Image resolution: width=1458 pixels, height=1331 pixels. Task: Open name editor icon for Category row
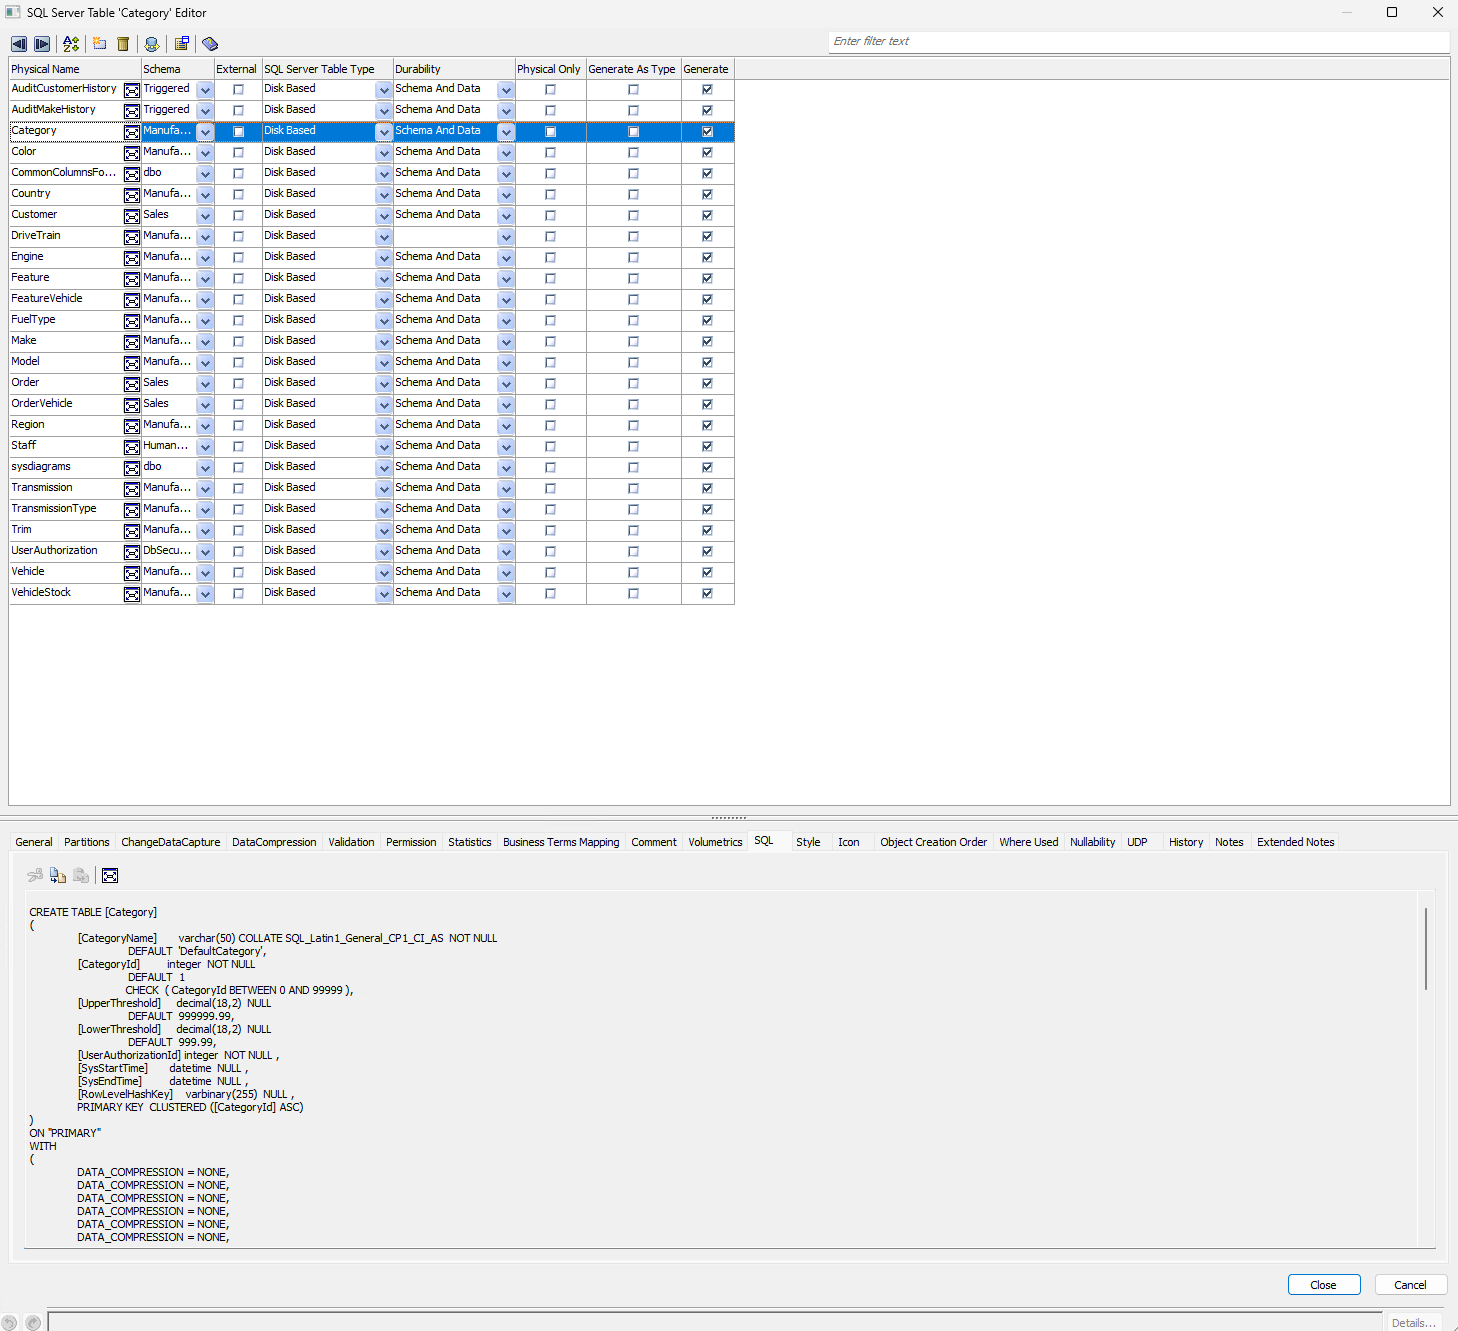point(132,132)
